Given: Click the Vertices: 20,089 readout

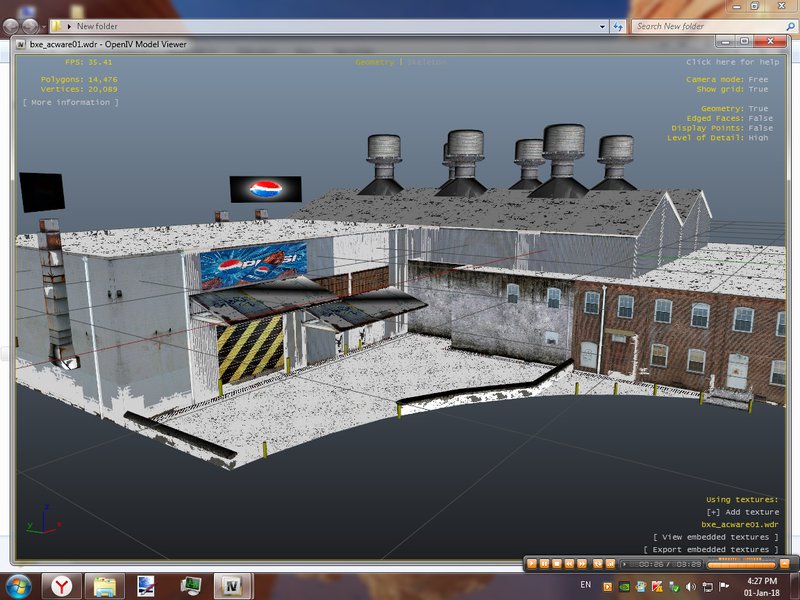Looking at the screenshot, I should 79,89.
